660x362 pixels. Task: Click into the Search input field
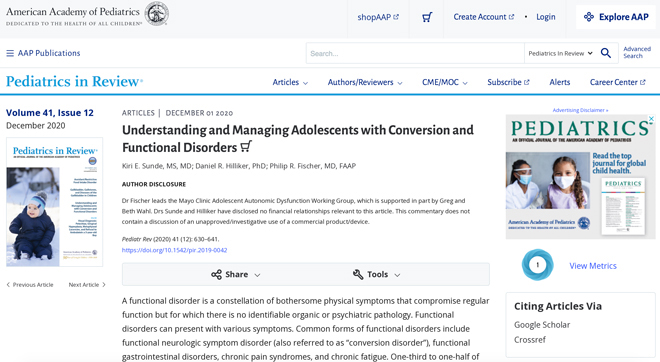(415, 53)
